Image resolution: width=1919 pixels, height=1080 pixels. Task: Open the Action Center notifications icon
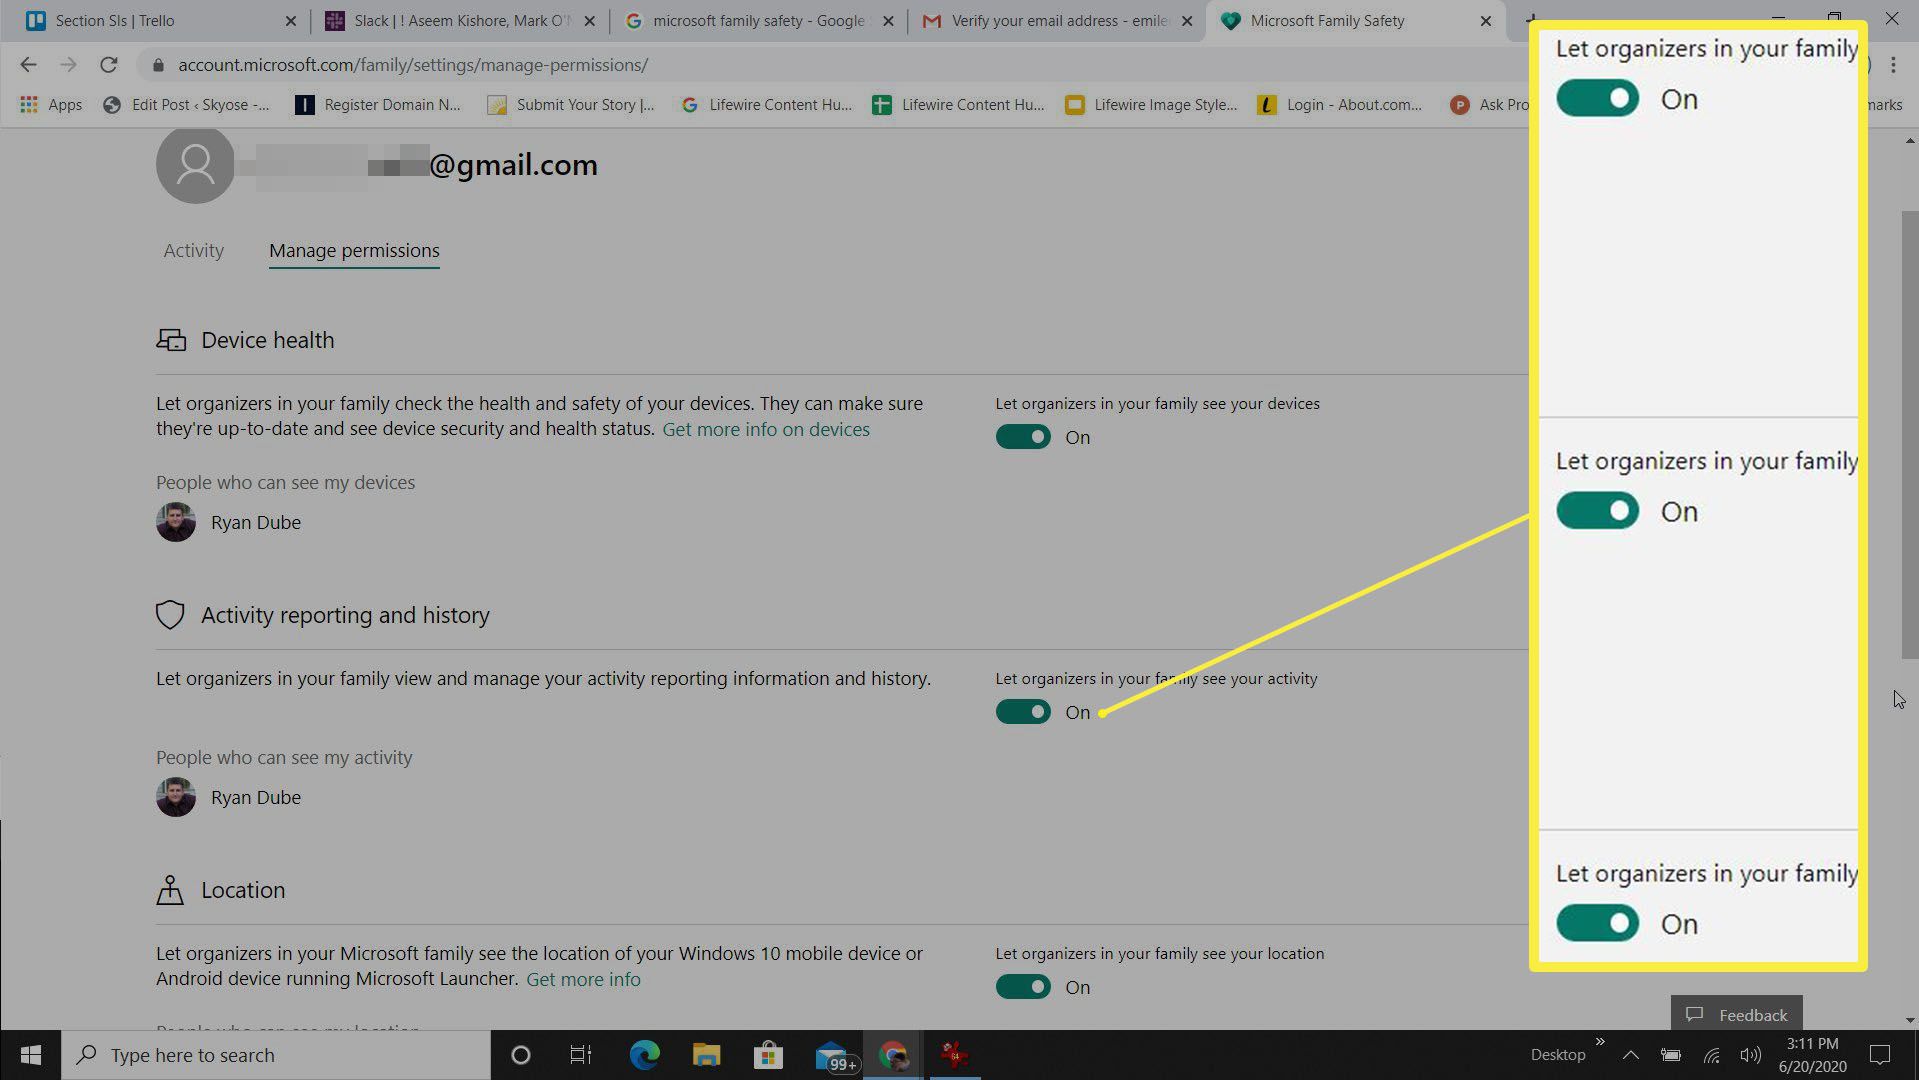pyautogui.click(x=1880, y=1055)
